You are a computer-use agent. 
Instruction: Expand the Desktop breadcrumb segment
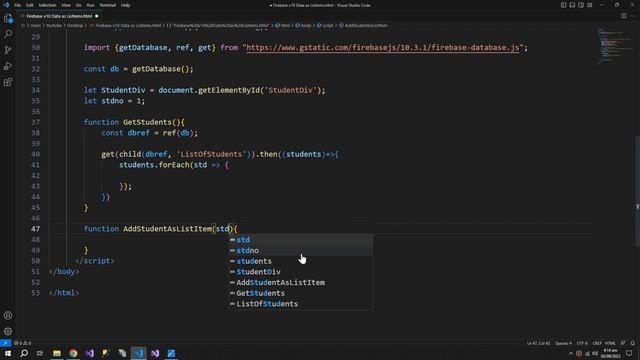tap(75, 25)
